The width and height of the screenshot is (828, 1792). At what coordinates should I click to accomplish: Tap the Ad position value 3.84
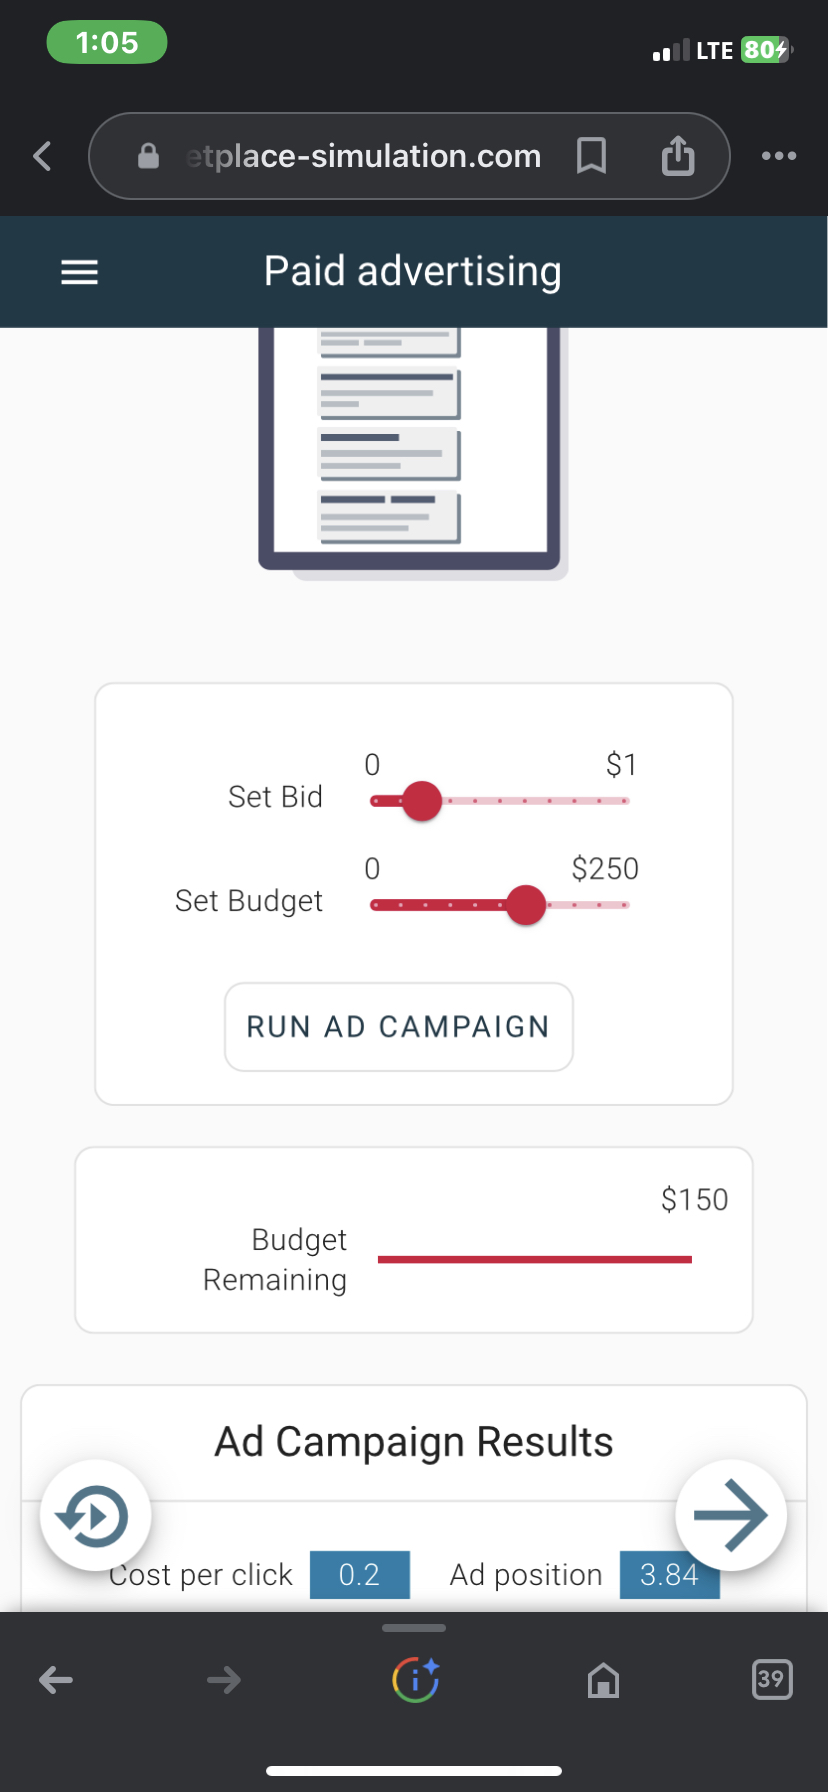tap(670, 1574)
